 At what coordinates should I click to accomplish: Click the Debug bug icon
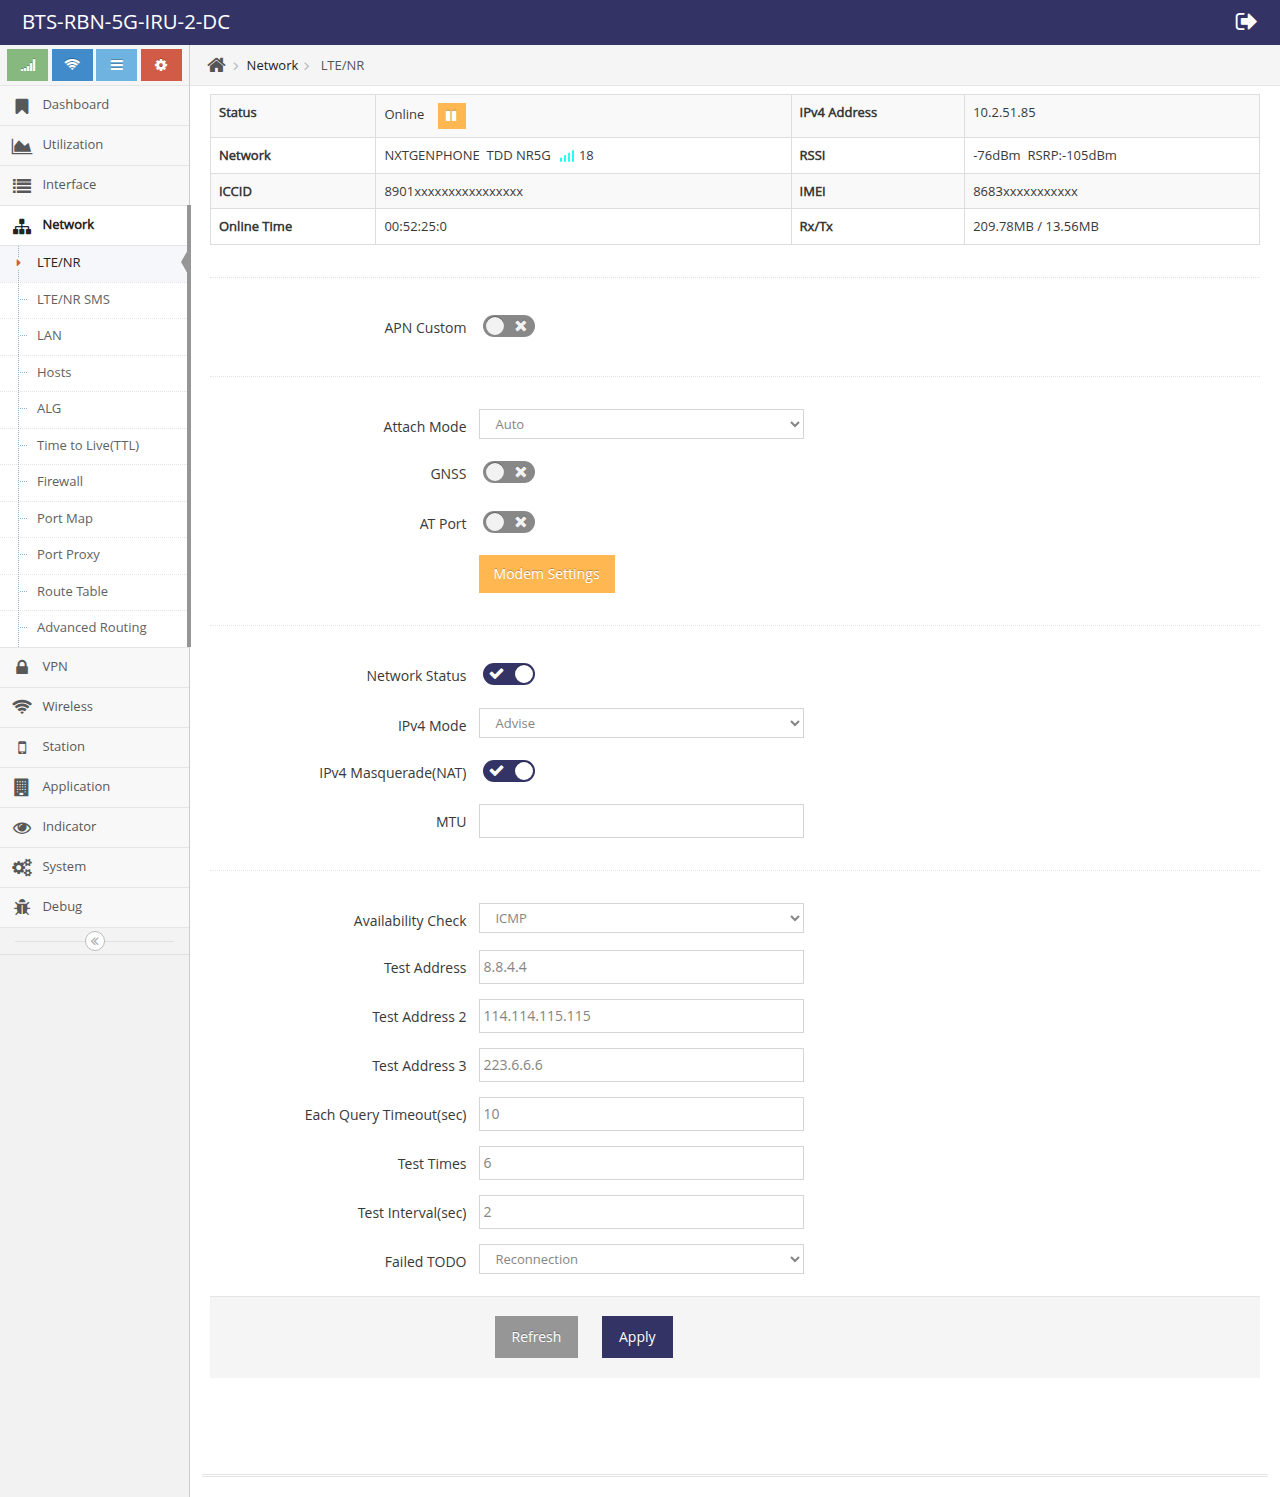coord(22,907)
